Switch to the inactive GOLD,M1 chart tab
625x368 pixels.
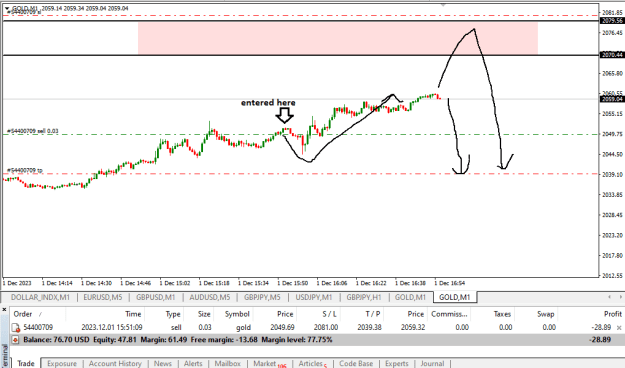click(410, 297)
